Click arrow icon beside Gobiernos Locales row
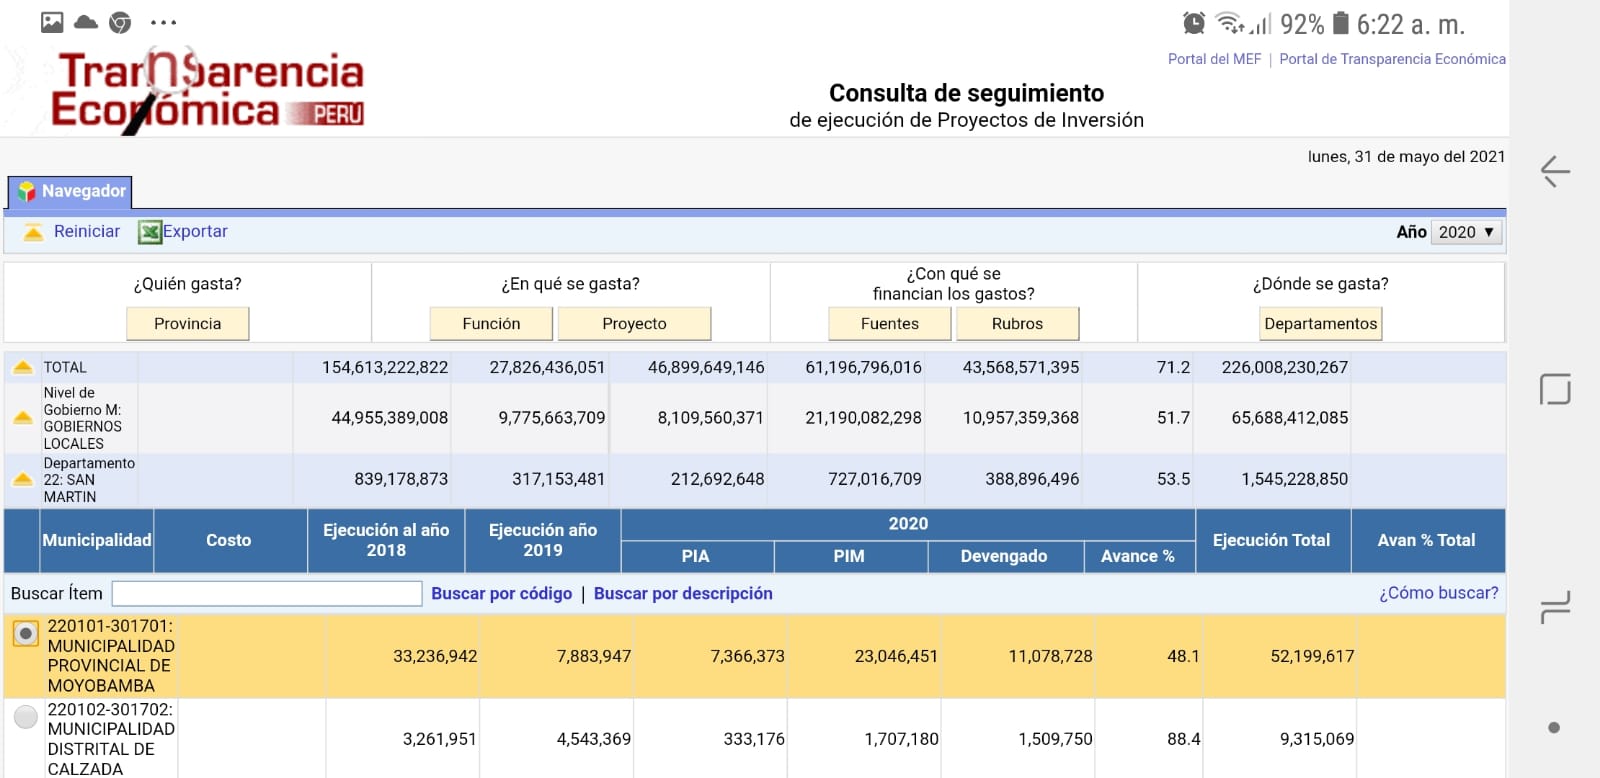The height and width of the screenshot is (778, 1600). point(22,418)
